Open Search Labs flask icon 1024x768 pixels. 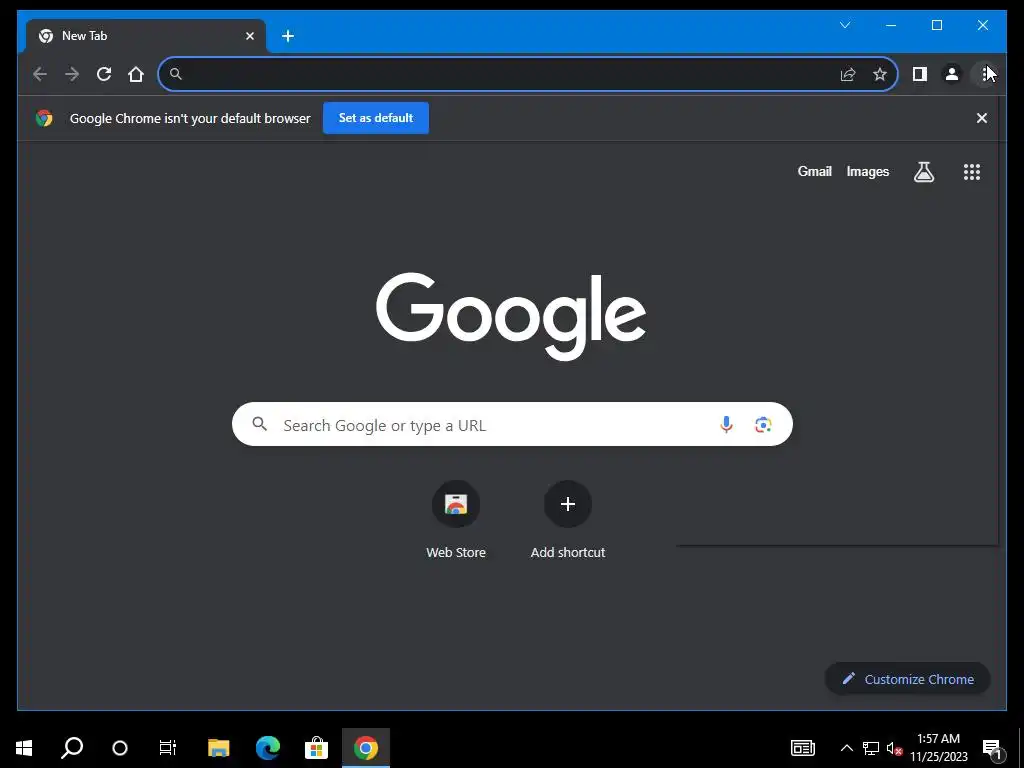pos(923,172)
